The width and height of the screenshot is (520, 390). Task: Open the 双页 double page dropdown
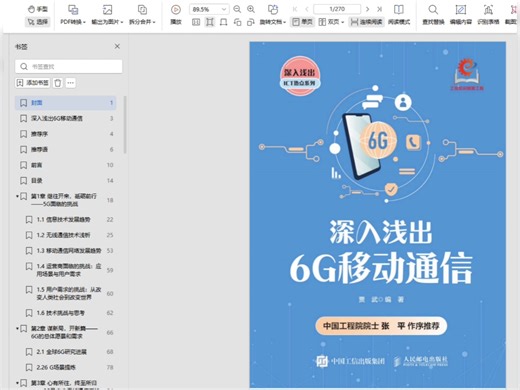click(331, 22)
